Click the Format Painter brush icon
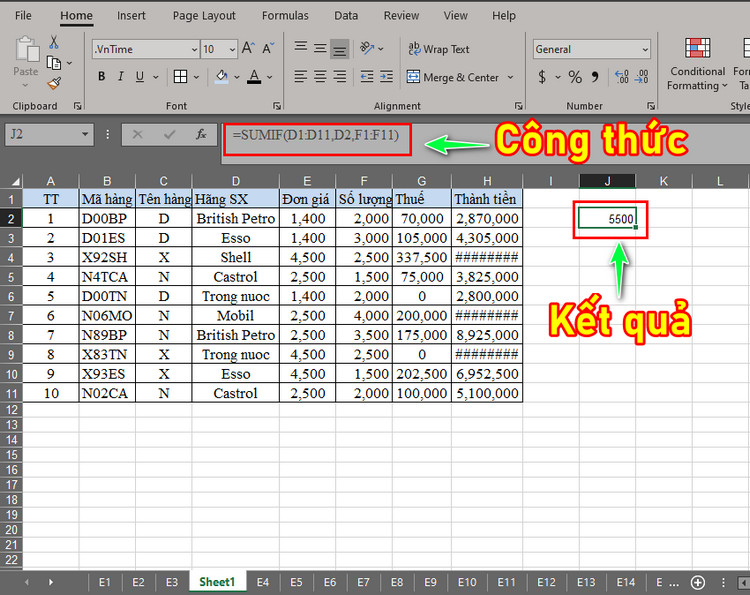The width and height of the screenshot is (750, 595). tap(54, 83)
